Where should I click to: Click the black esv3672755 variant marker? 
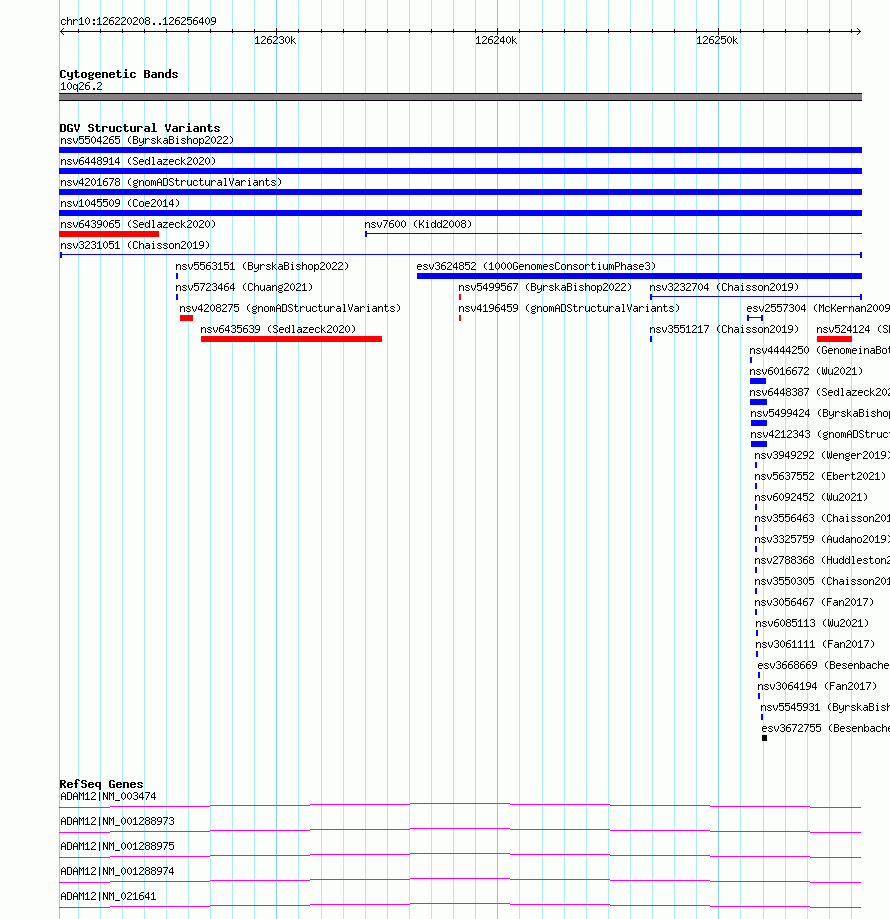764,738
